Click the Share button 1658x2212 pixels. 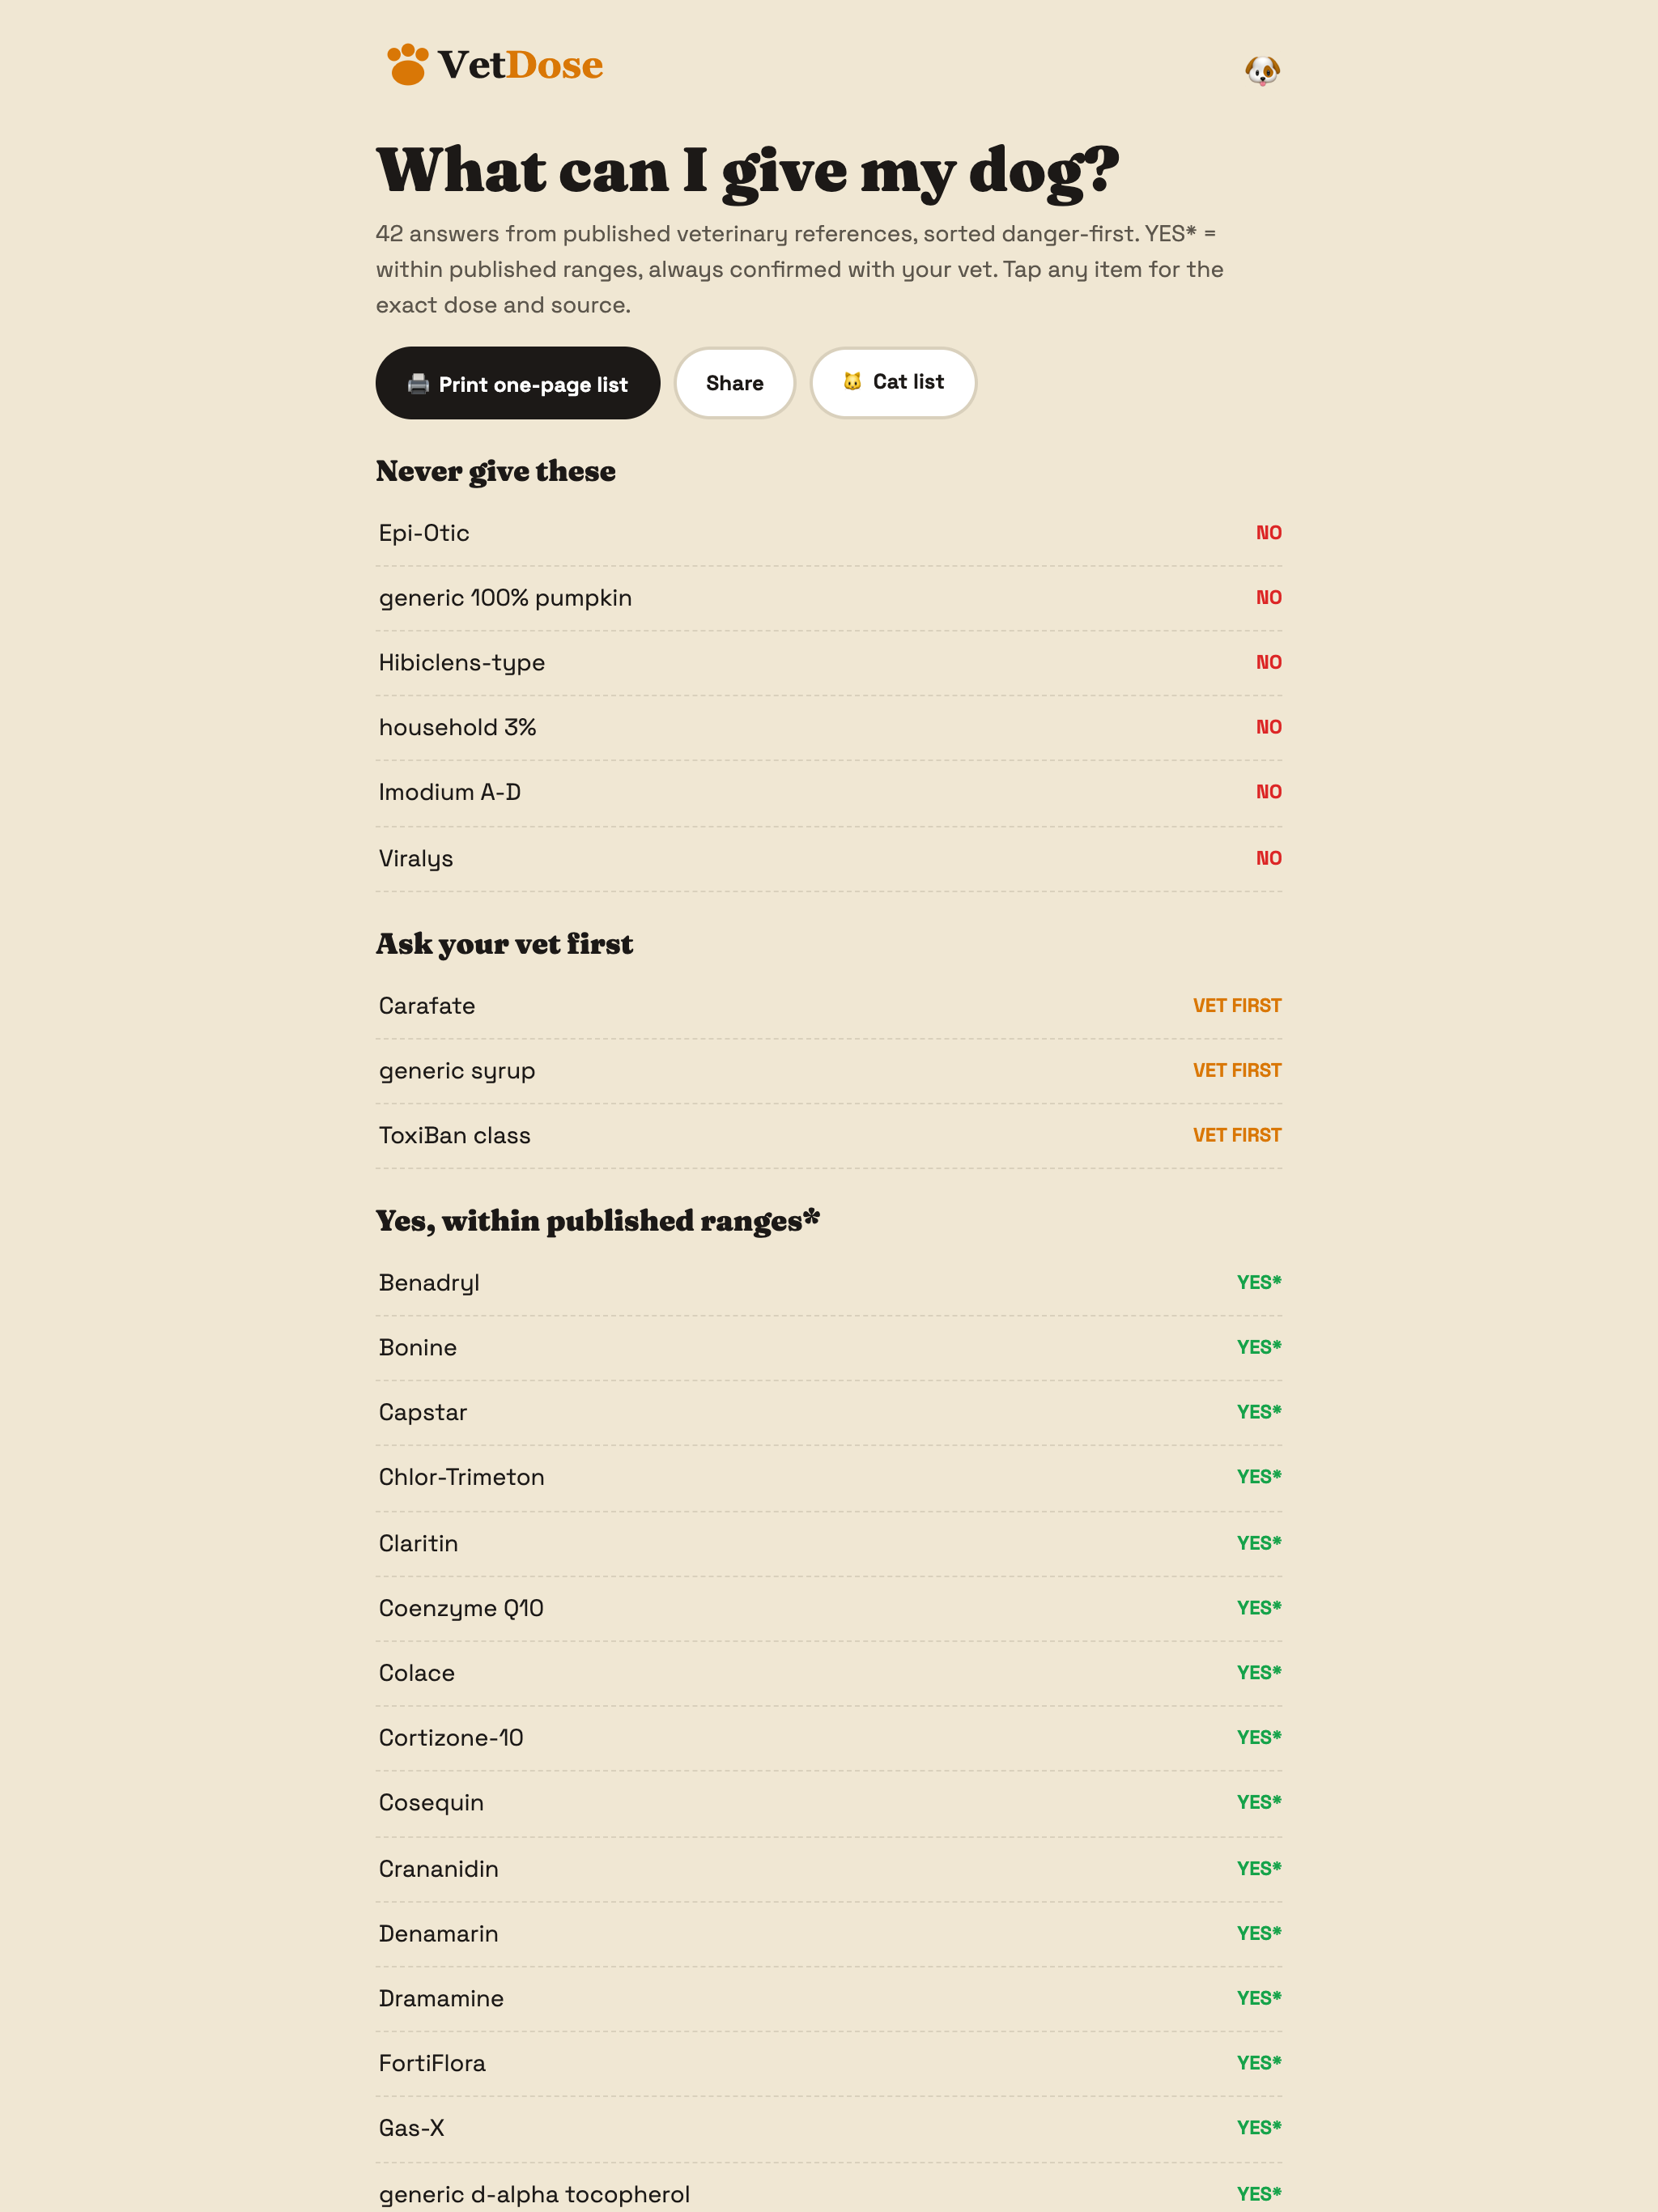click(x=735, y=383)
